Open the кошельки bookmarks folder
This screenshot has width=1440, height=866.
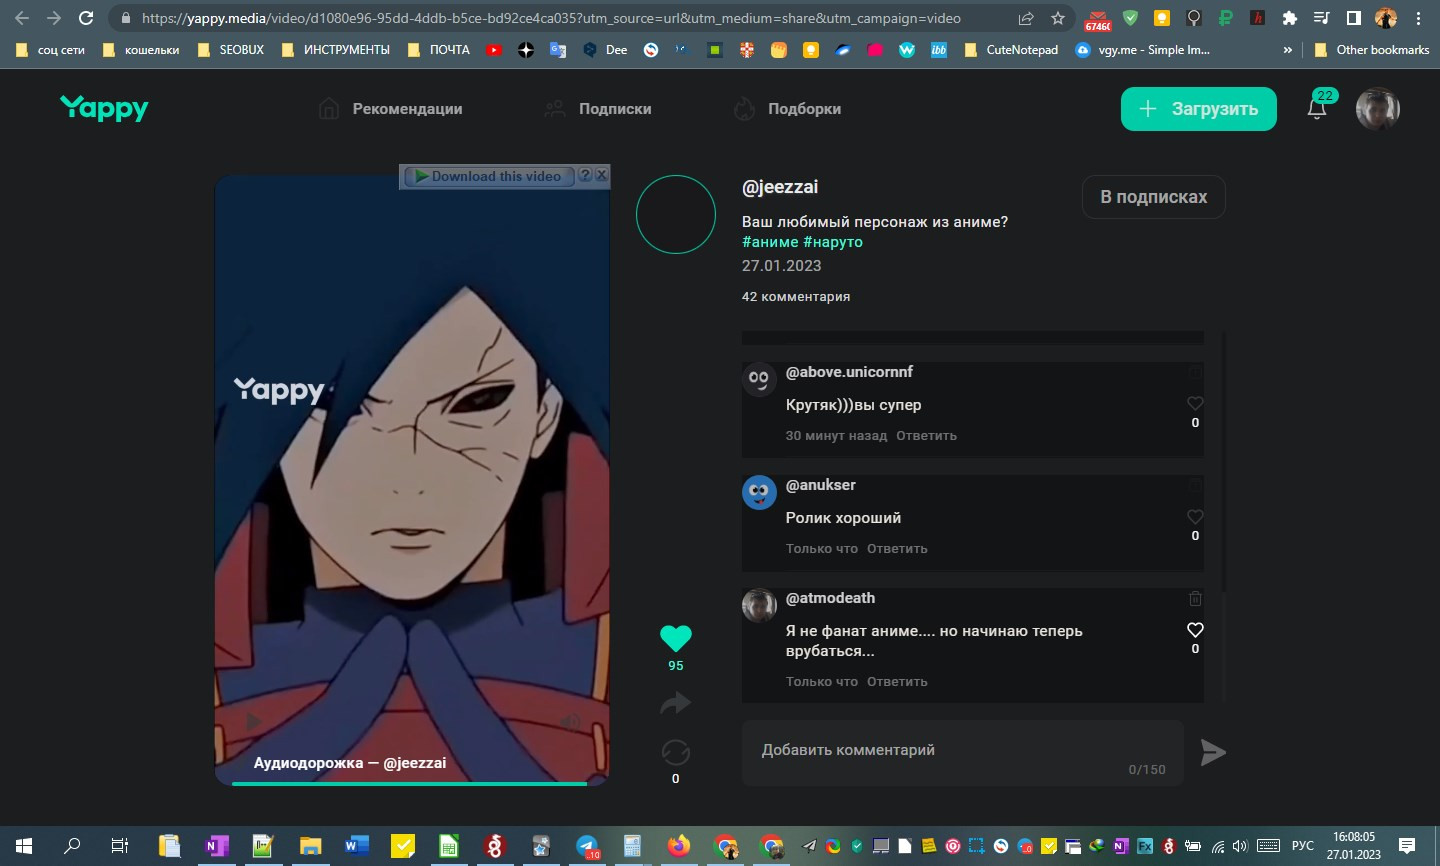141,50
